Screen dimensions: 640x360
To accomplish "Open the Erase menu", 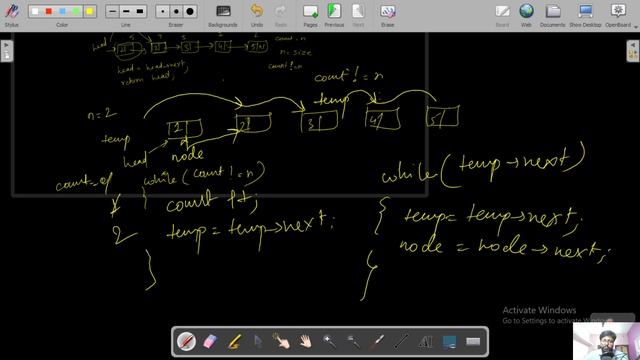I will coord(387,15).
